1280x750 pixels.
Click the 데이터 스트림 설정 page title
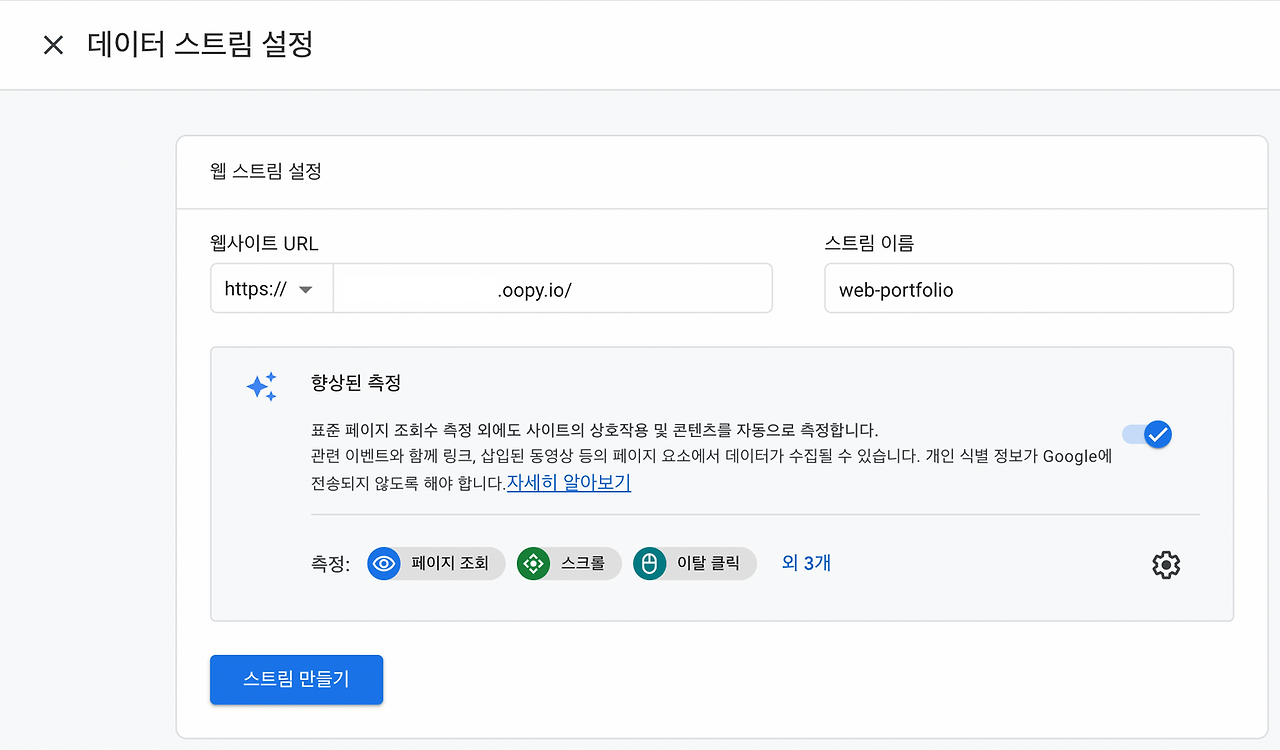[x=200, y=45]
